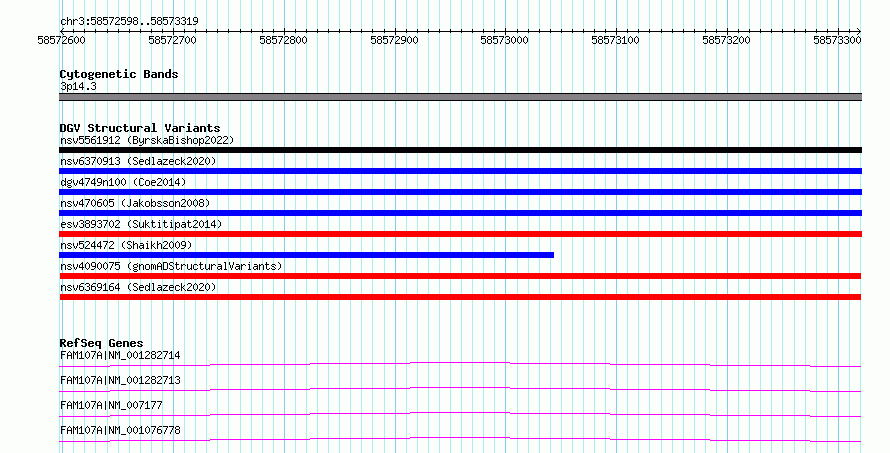Select the short blue nsv524472 variant bar
890x453 pixels.
[307, 255]
